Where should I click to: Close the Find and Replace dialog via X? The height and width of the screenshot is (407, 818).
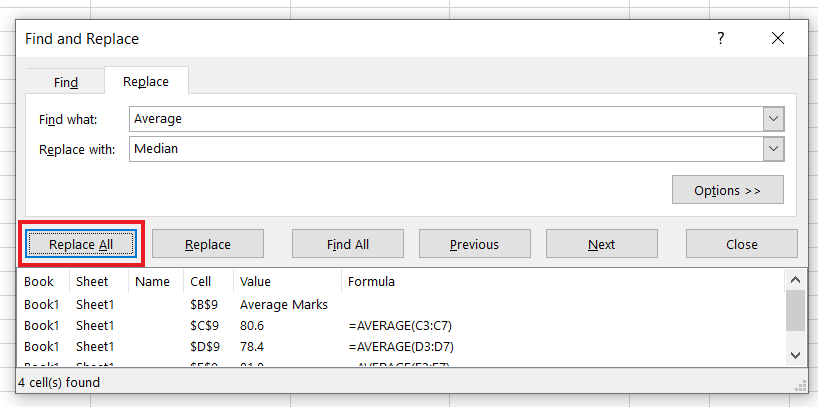(778, 38)
